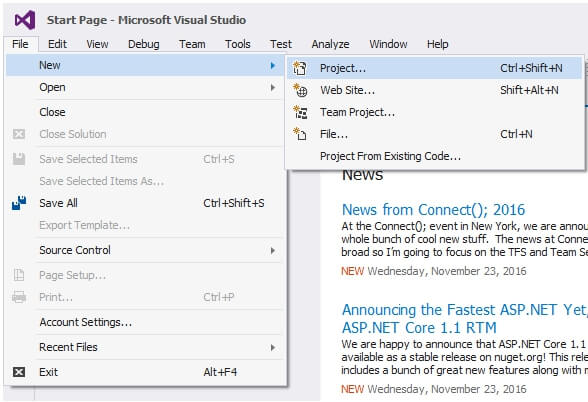Open News from Connect(); 2016 link
The image size is (588, 402).
coord(434,210)
